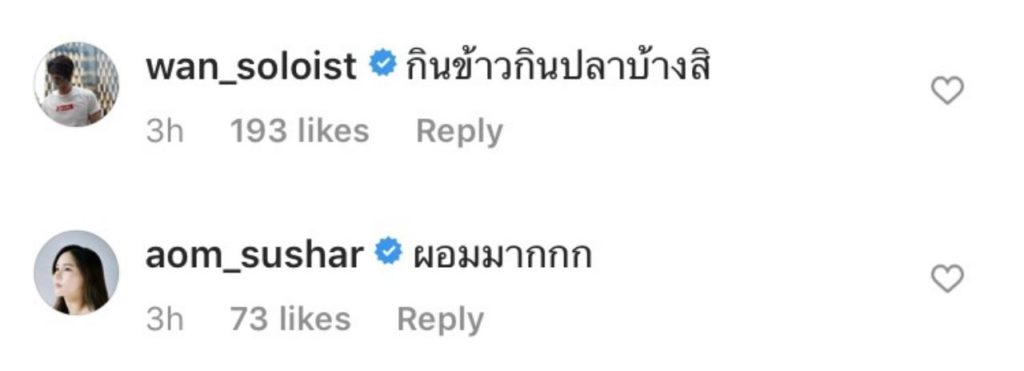Tap the heart beside aom_sushar's comment
The image size is (1024, 371).
[x=946, y=279]
